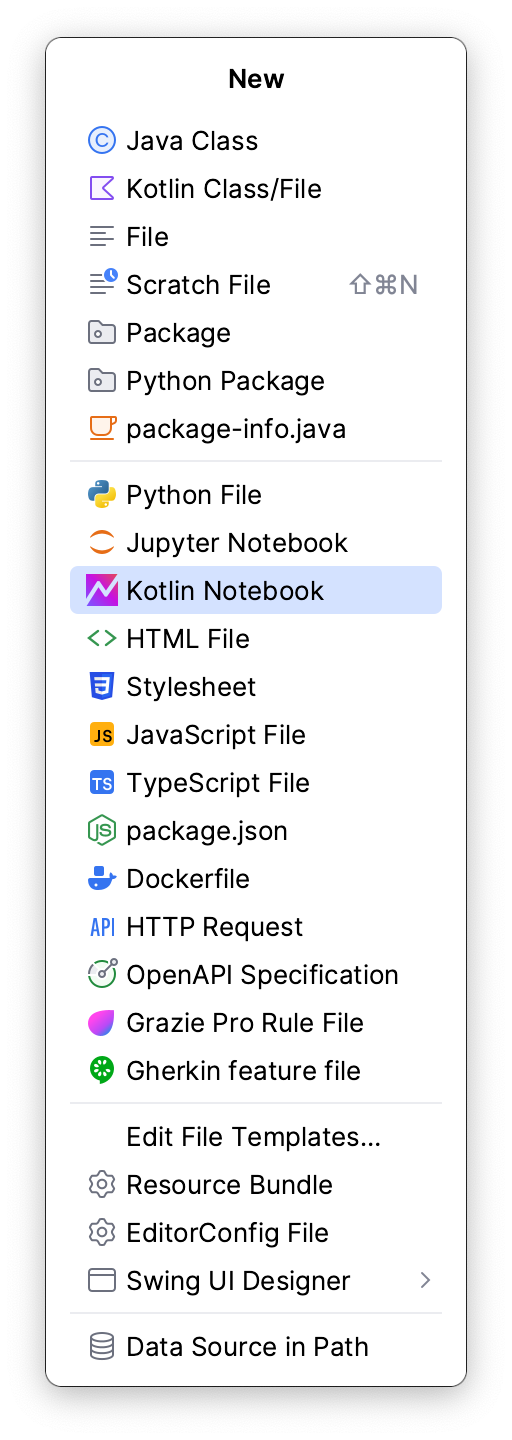
Task: Click the TypeScript File TS icon
Action: [102, 783]
